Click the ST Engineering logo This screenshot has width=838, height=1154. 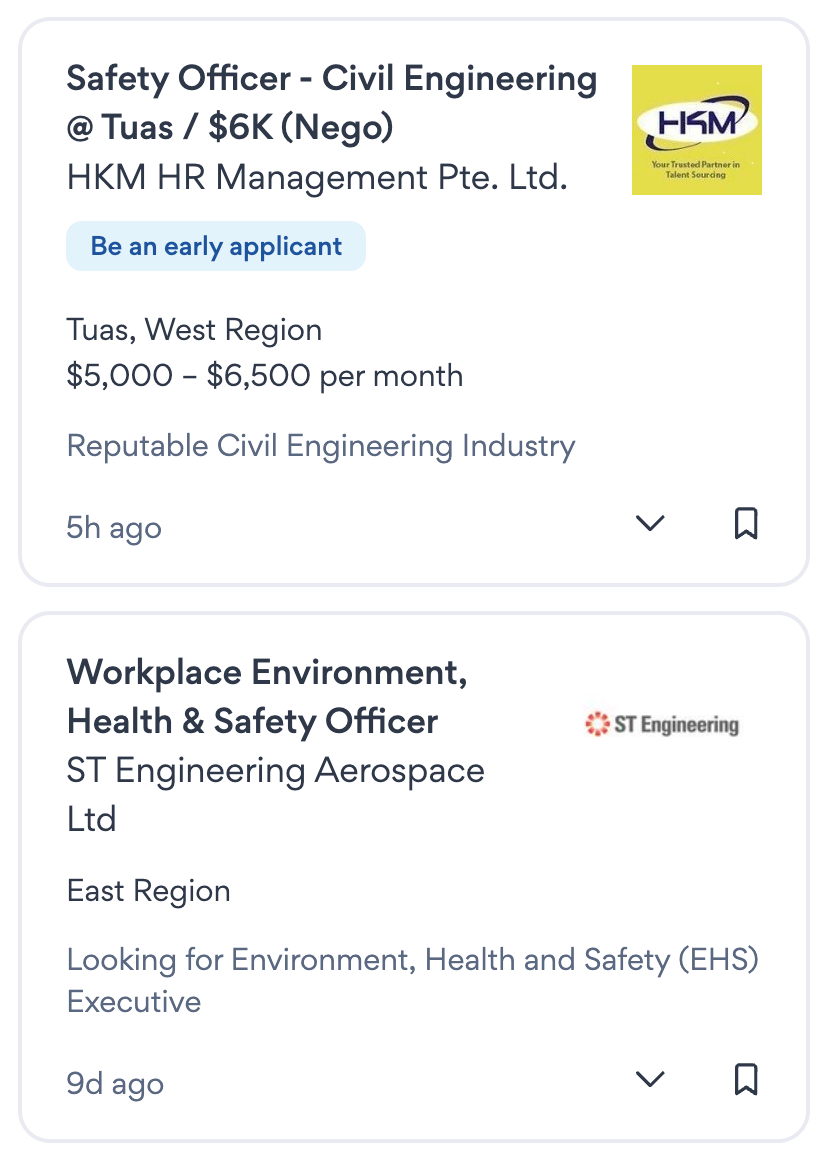(x=662, y=724)
